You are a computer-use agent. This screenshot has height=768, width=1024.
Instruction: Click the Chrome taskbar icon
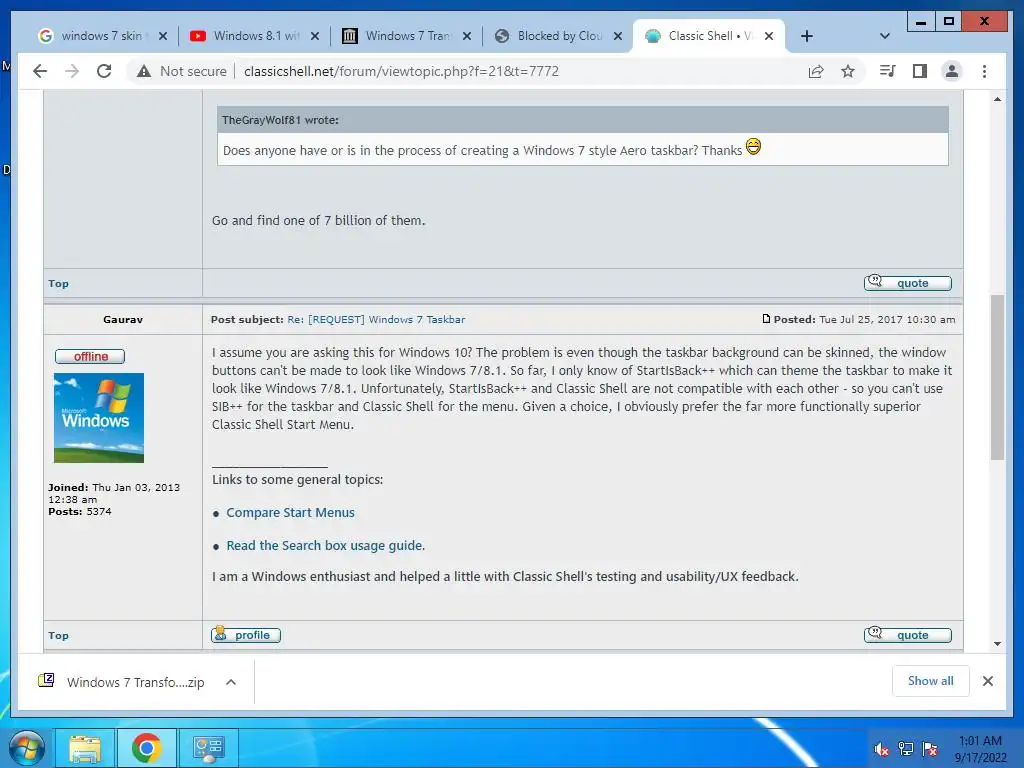[x=146, y=748]
